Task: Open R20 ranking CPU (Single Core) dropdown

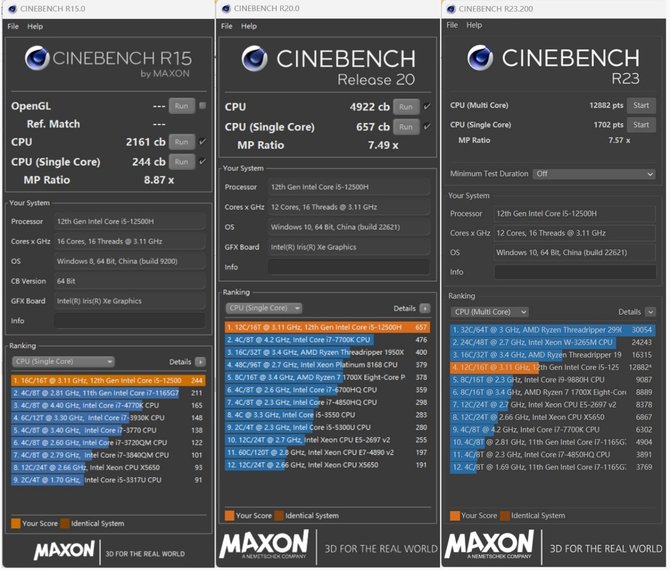Action: 266,309
